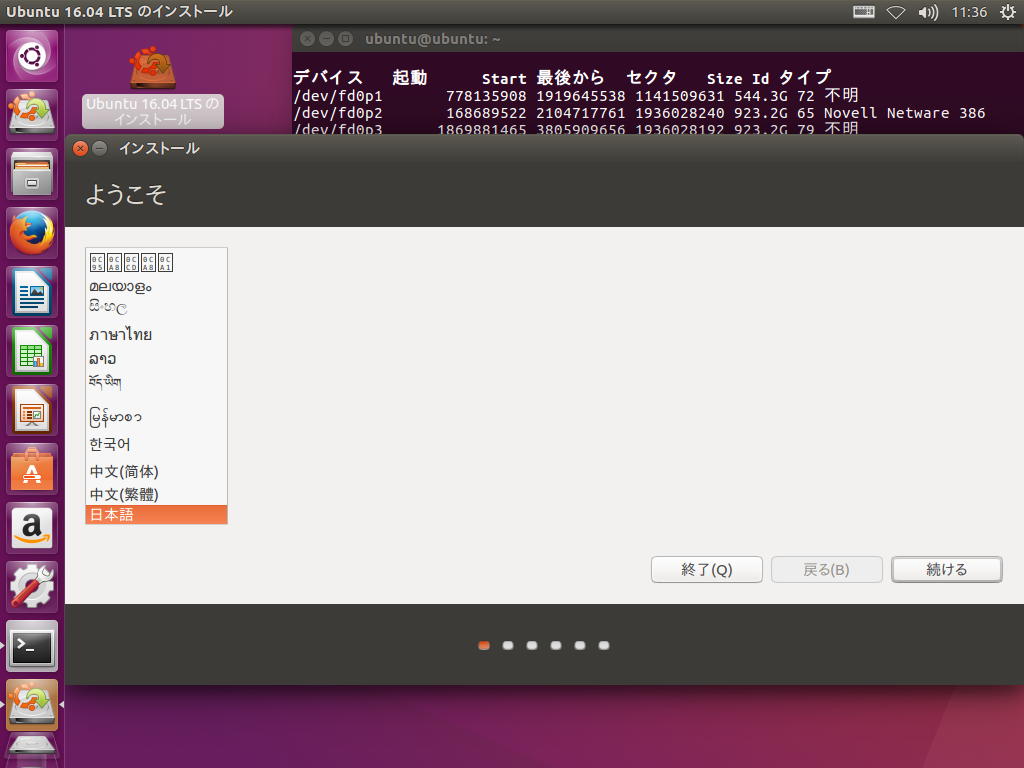Open system power menu gear

tap(1008, 12)
